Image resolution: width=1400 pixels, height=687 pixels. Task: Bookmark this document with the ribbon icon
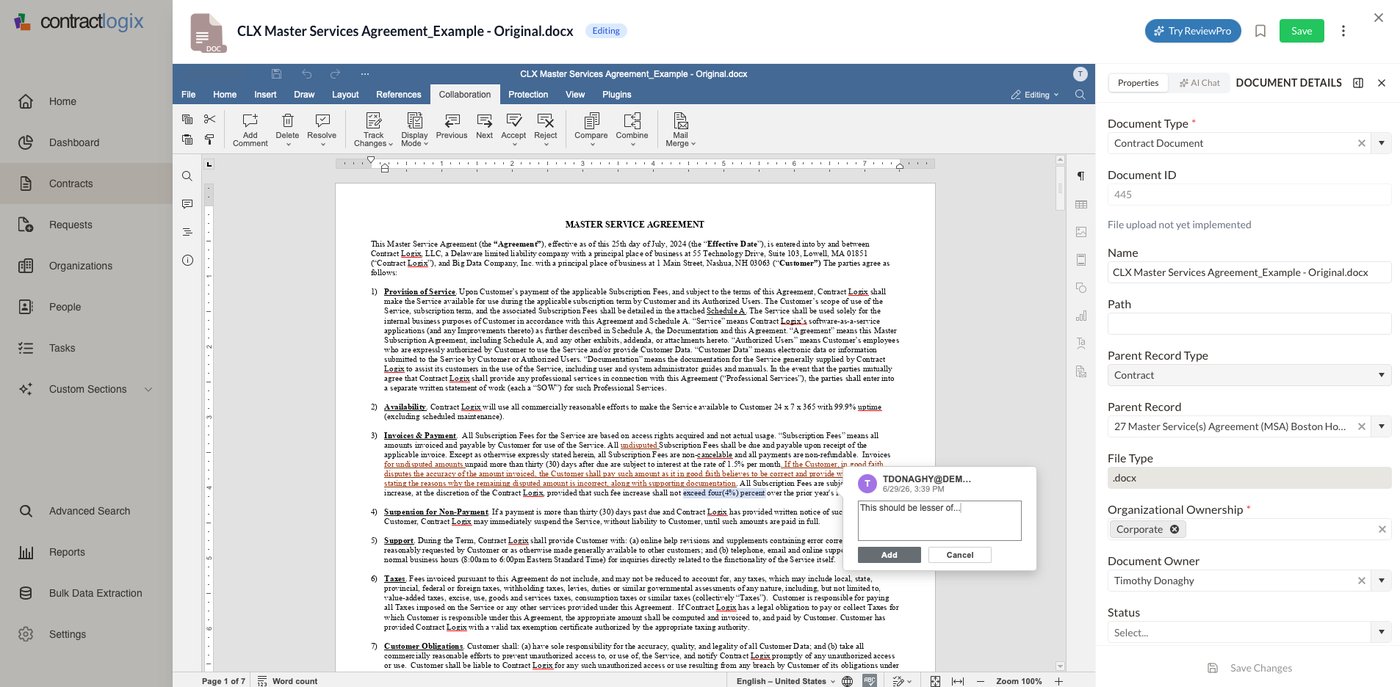(x=1260, y=31)
